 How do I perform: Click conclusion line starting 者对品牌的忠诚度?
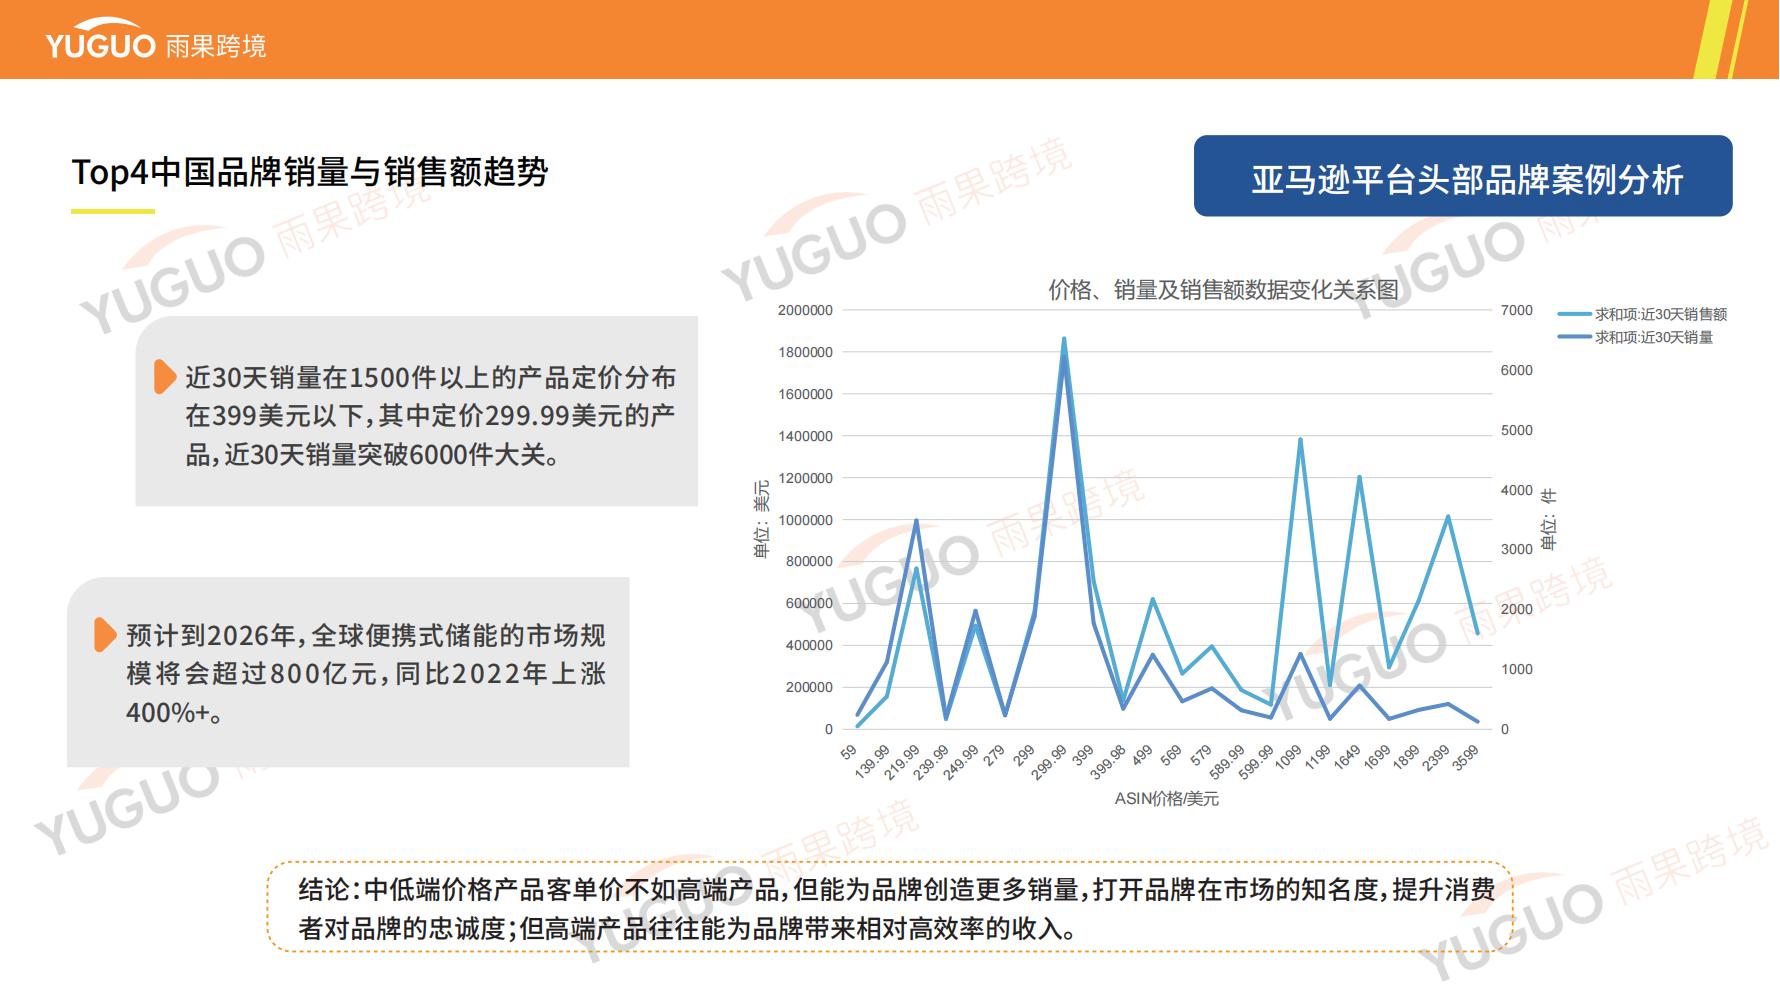[x=689, y=928]
